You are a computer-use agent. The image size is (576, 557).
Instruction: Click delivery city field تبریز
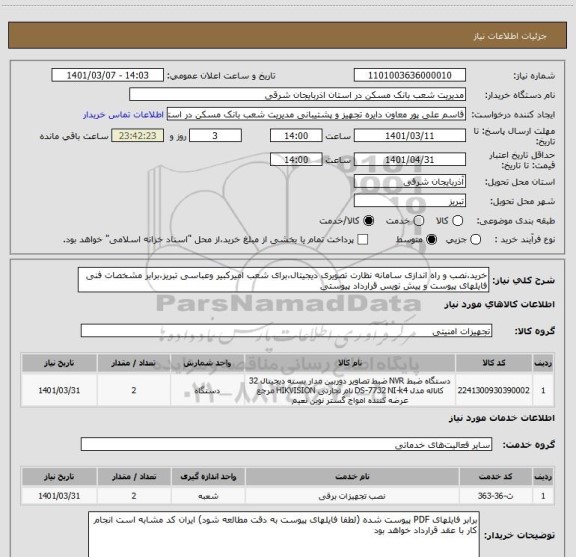410,201
